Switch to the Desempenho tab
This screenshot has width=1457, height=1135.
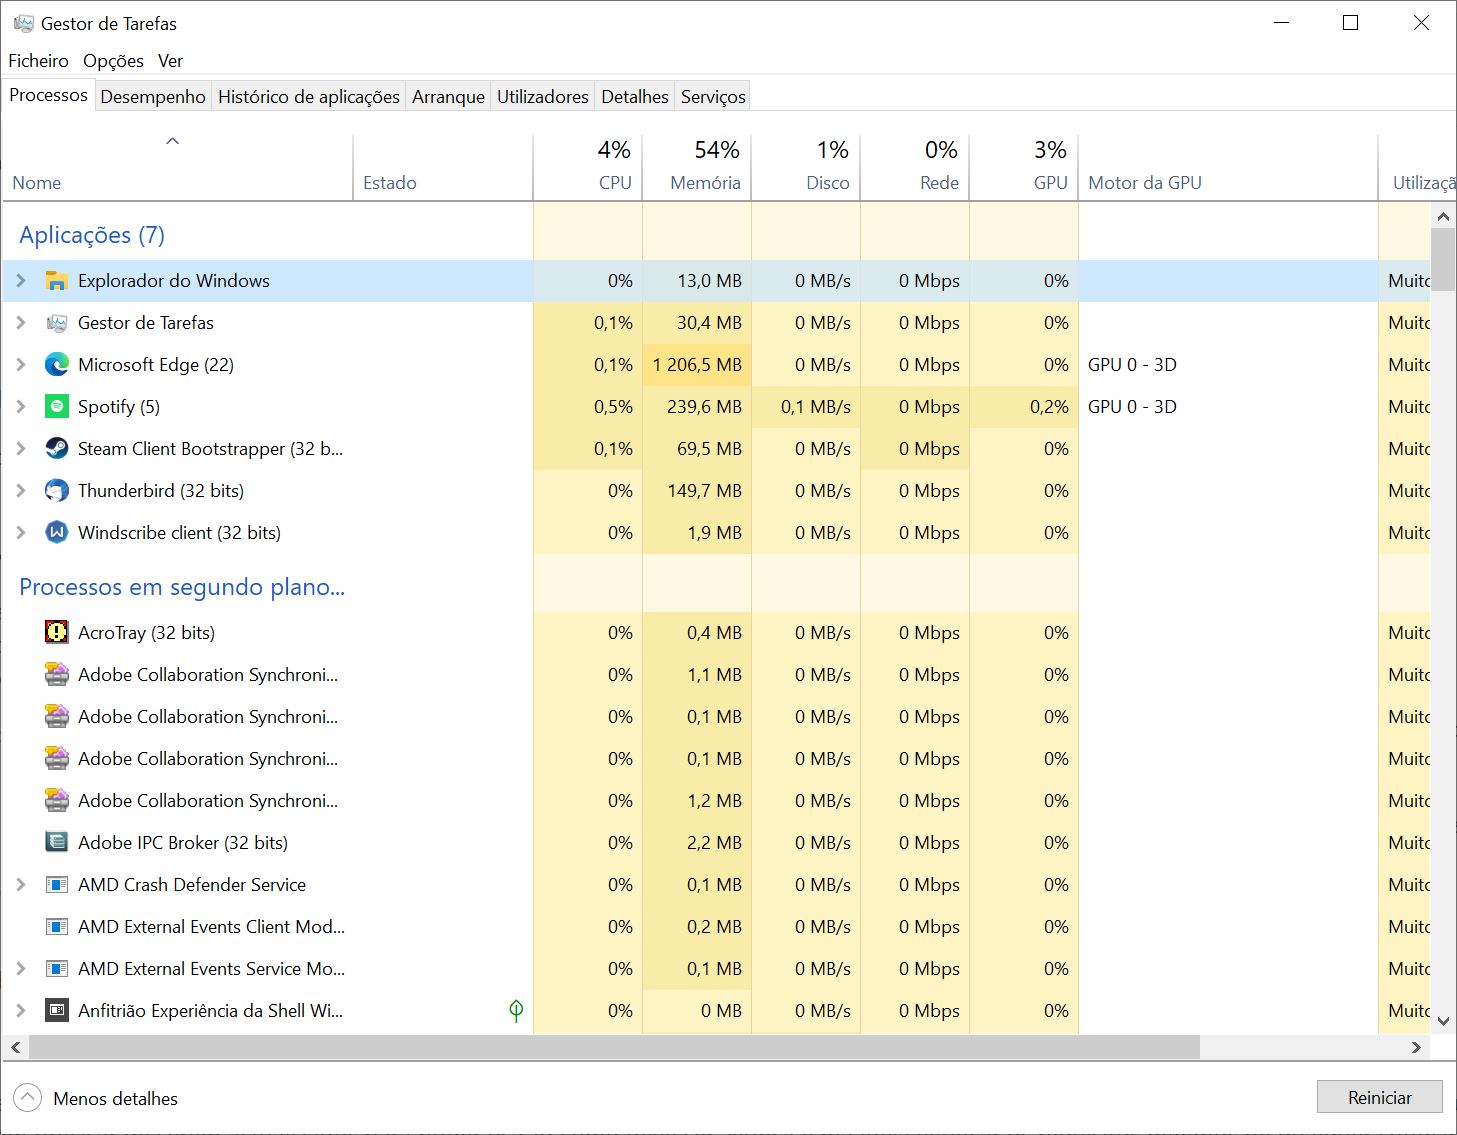pos(153,97)
